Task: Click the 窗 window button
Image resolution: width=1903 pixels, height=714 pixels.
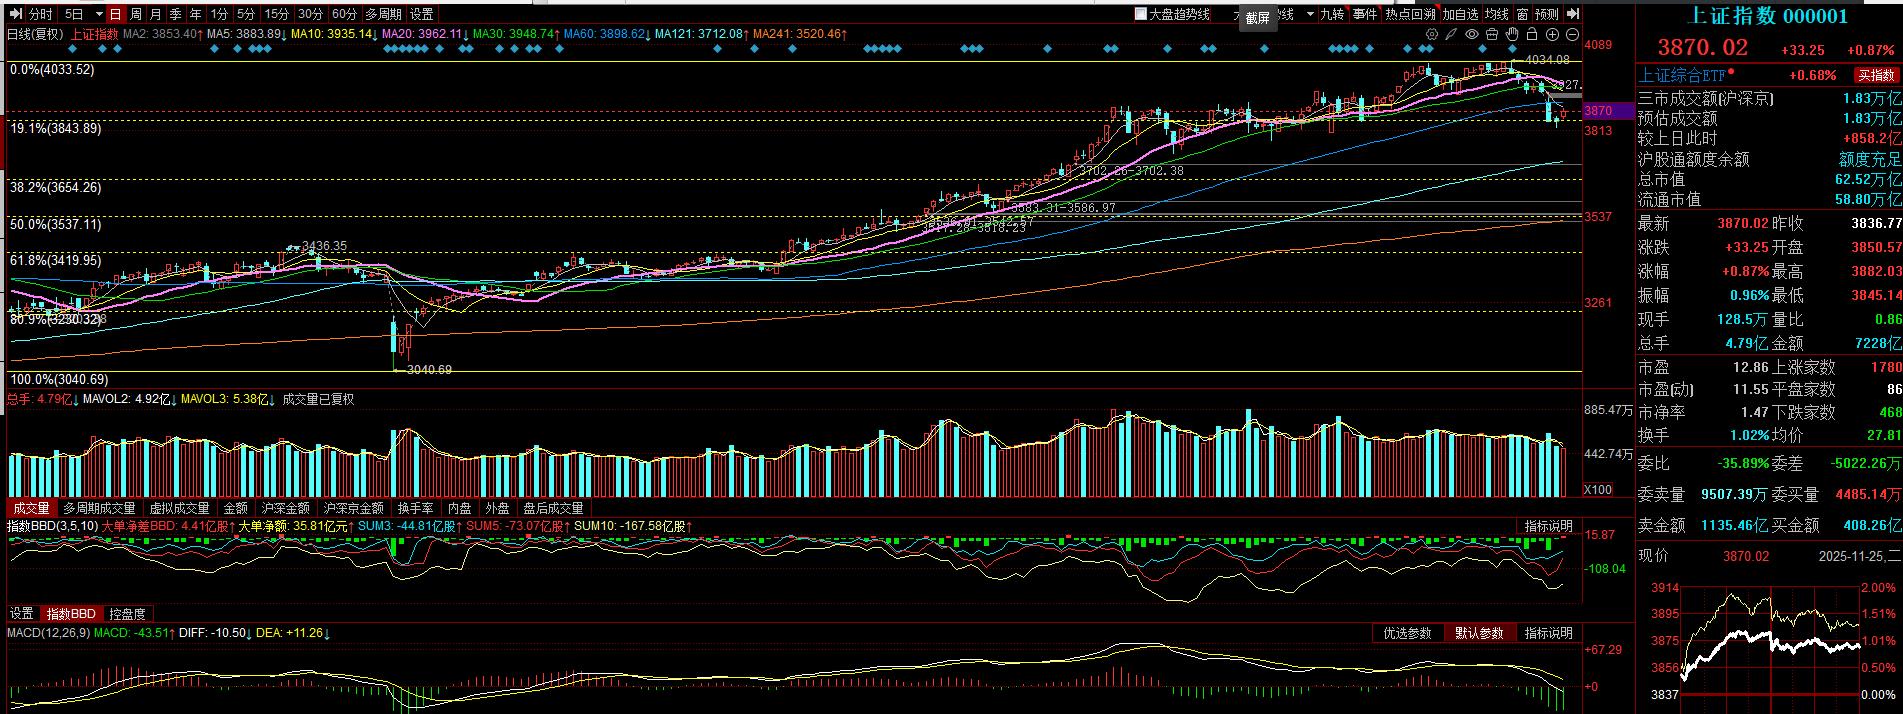Action: point(1522,14)
